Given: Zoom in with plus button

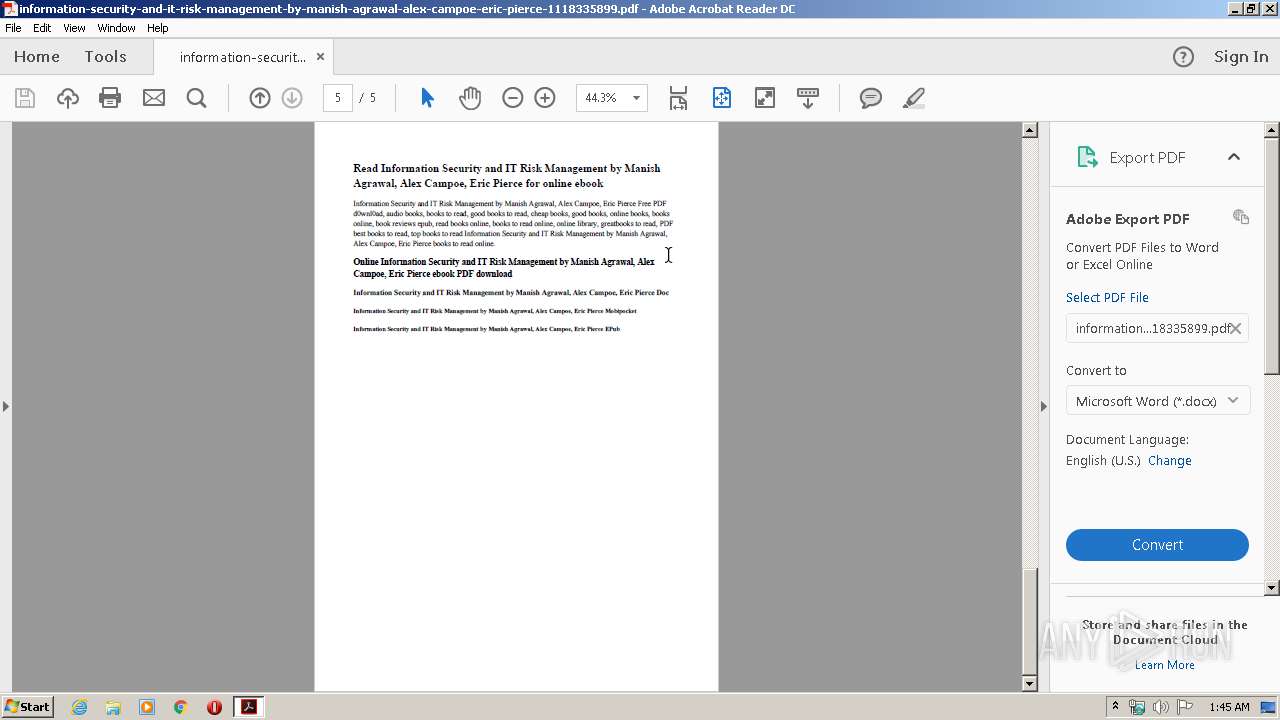Looking at the screenshot, I should 545,98.
